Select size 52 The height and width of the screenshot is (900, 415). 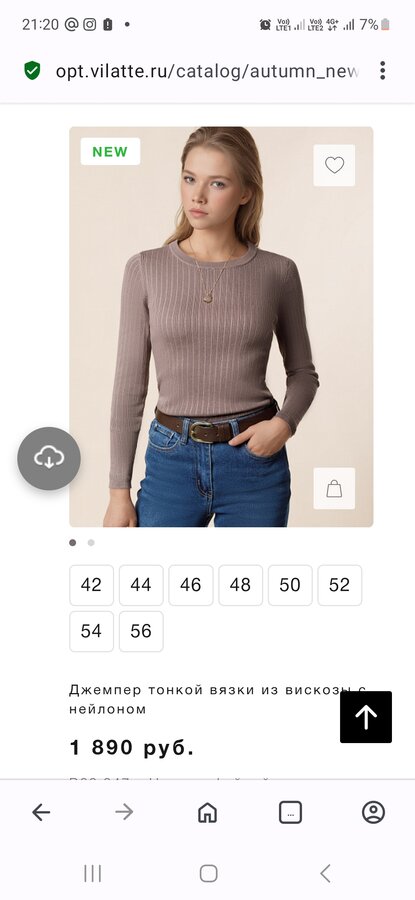pos(340,585)
